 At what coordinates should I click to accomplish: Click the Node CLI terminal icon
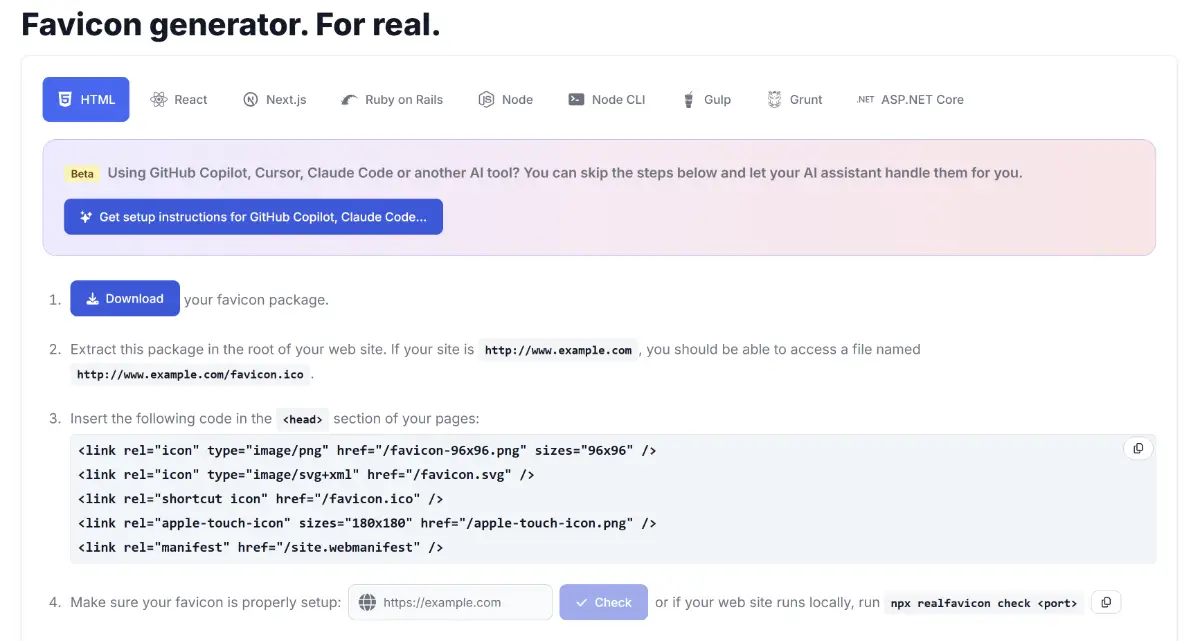coord(576,100)
